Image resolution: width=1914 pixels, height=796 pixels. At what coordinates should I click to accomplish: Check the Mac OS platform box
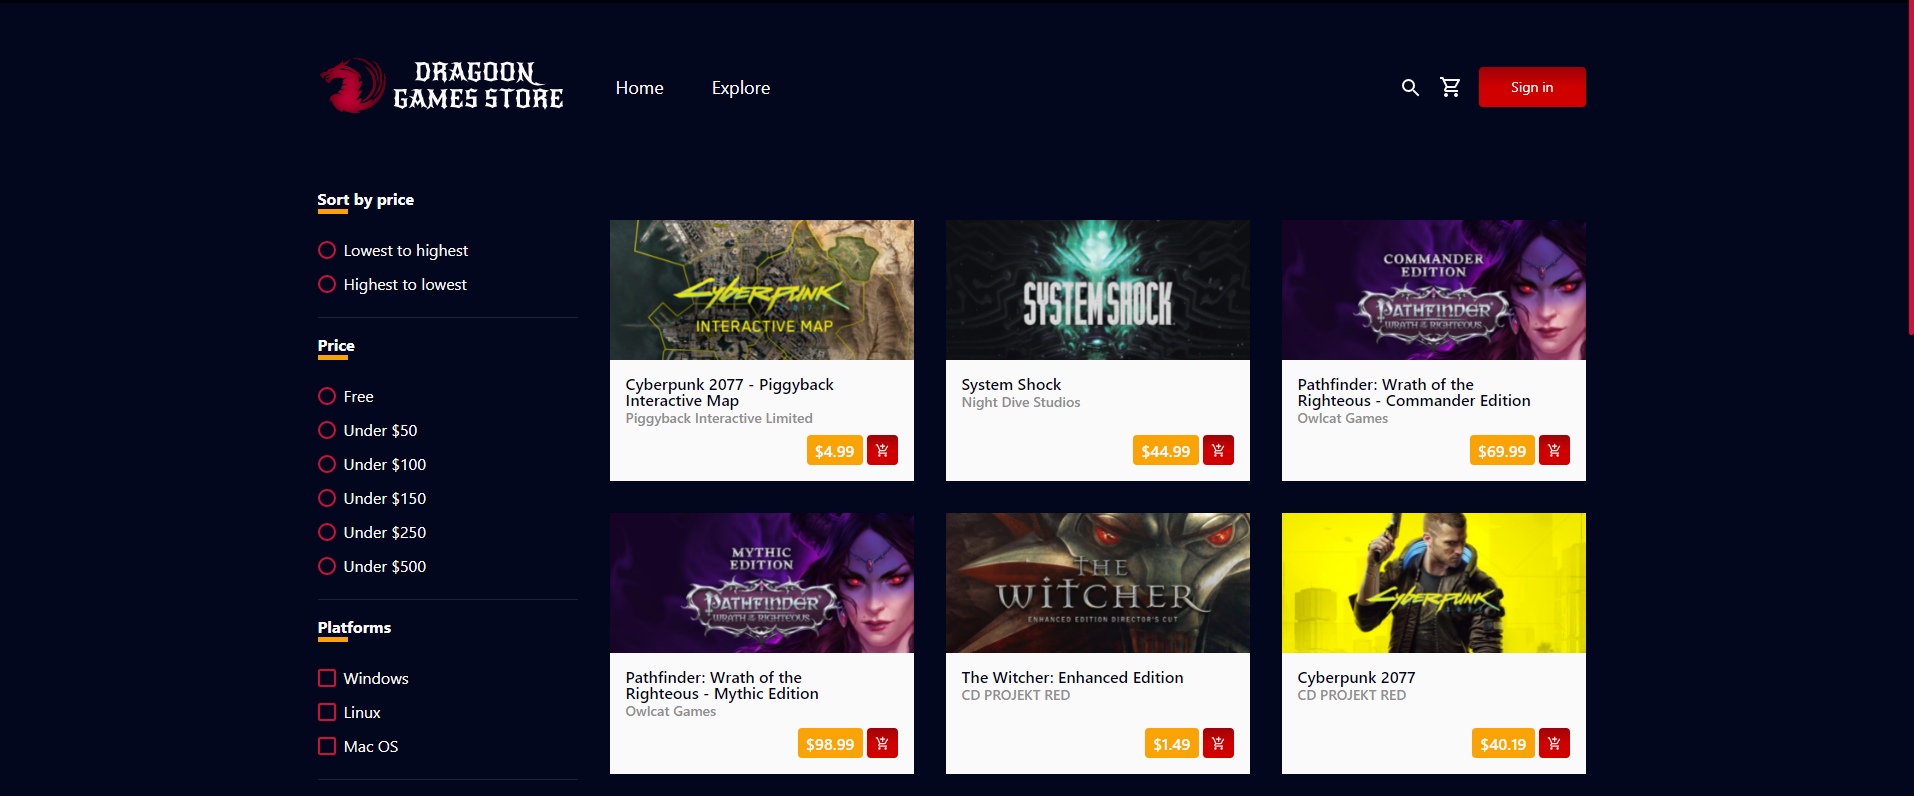(327, 746)
